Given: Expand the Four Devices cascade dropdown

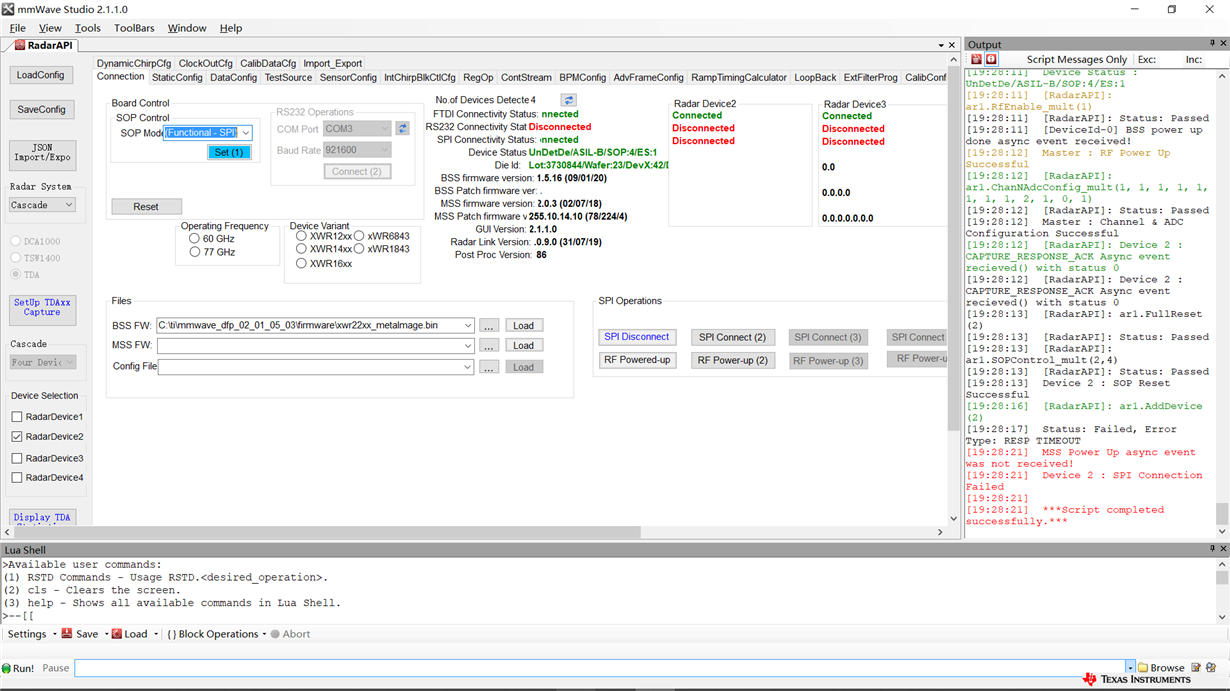Looking at the screenshot, I should (69, 362).
